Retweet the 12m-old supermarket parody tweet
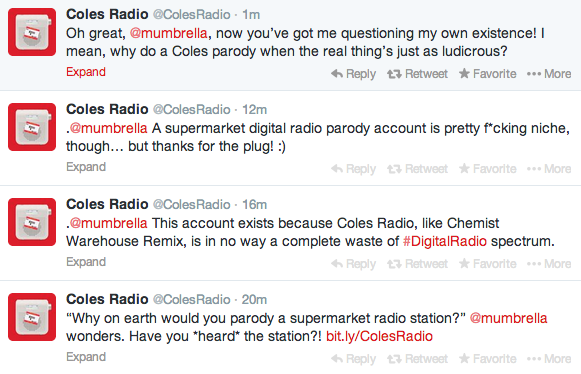 point(417,169)
